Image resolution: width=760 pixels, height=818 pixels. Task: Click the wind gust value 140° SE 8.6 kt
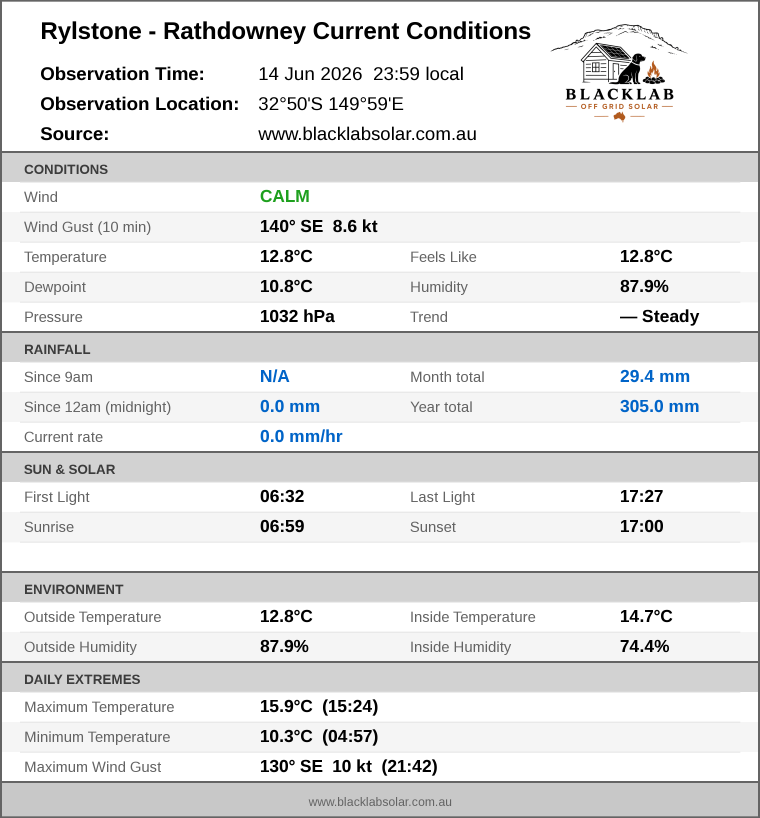pyautogui.click(x=319, y=226)
